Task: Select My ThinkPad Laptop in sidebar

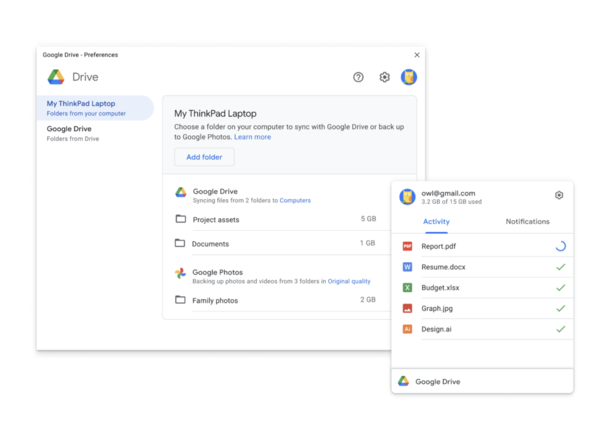Action: click(x=95, y=108)
